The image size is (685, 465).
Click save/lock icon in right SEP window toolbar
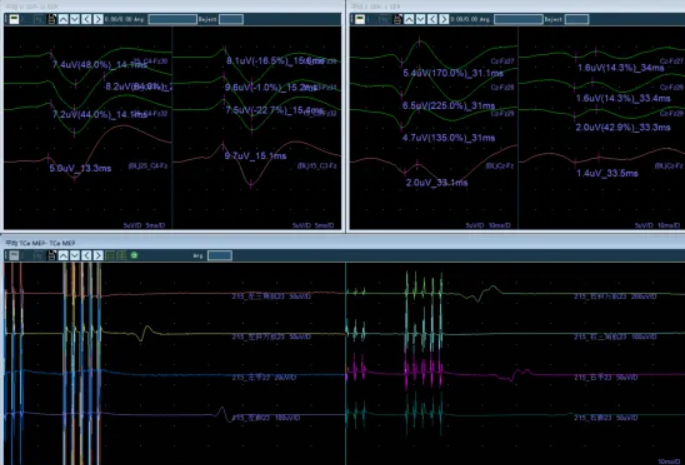pyautogui.click(x=398, y=19)
